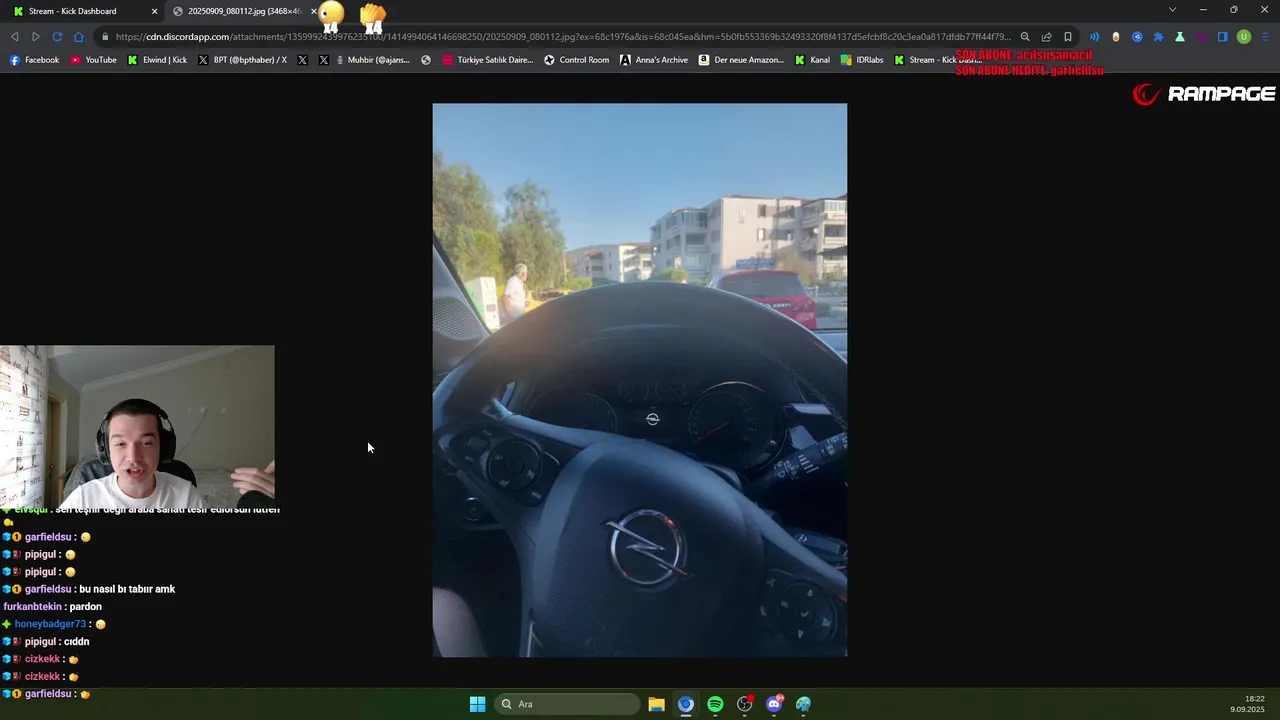Screen dimensions: 1280x720
Task: Open Discord from the taskbar
Action: (x=774, y=704)
